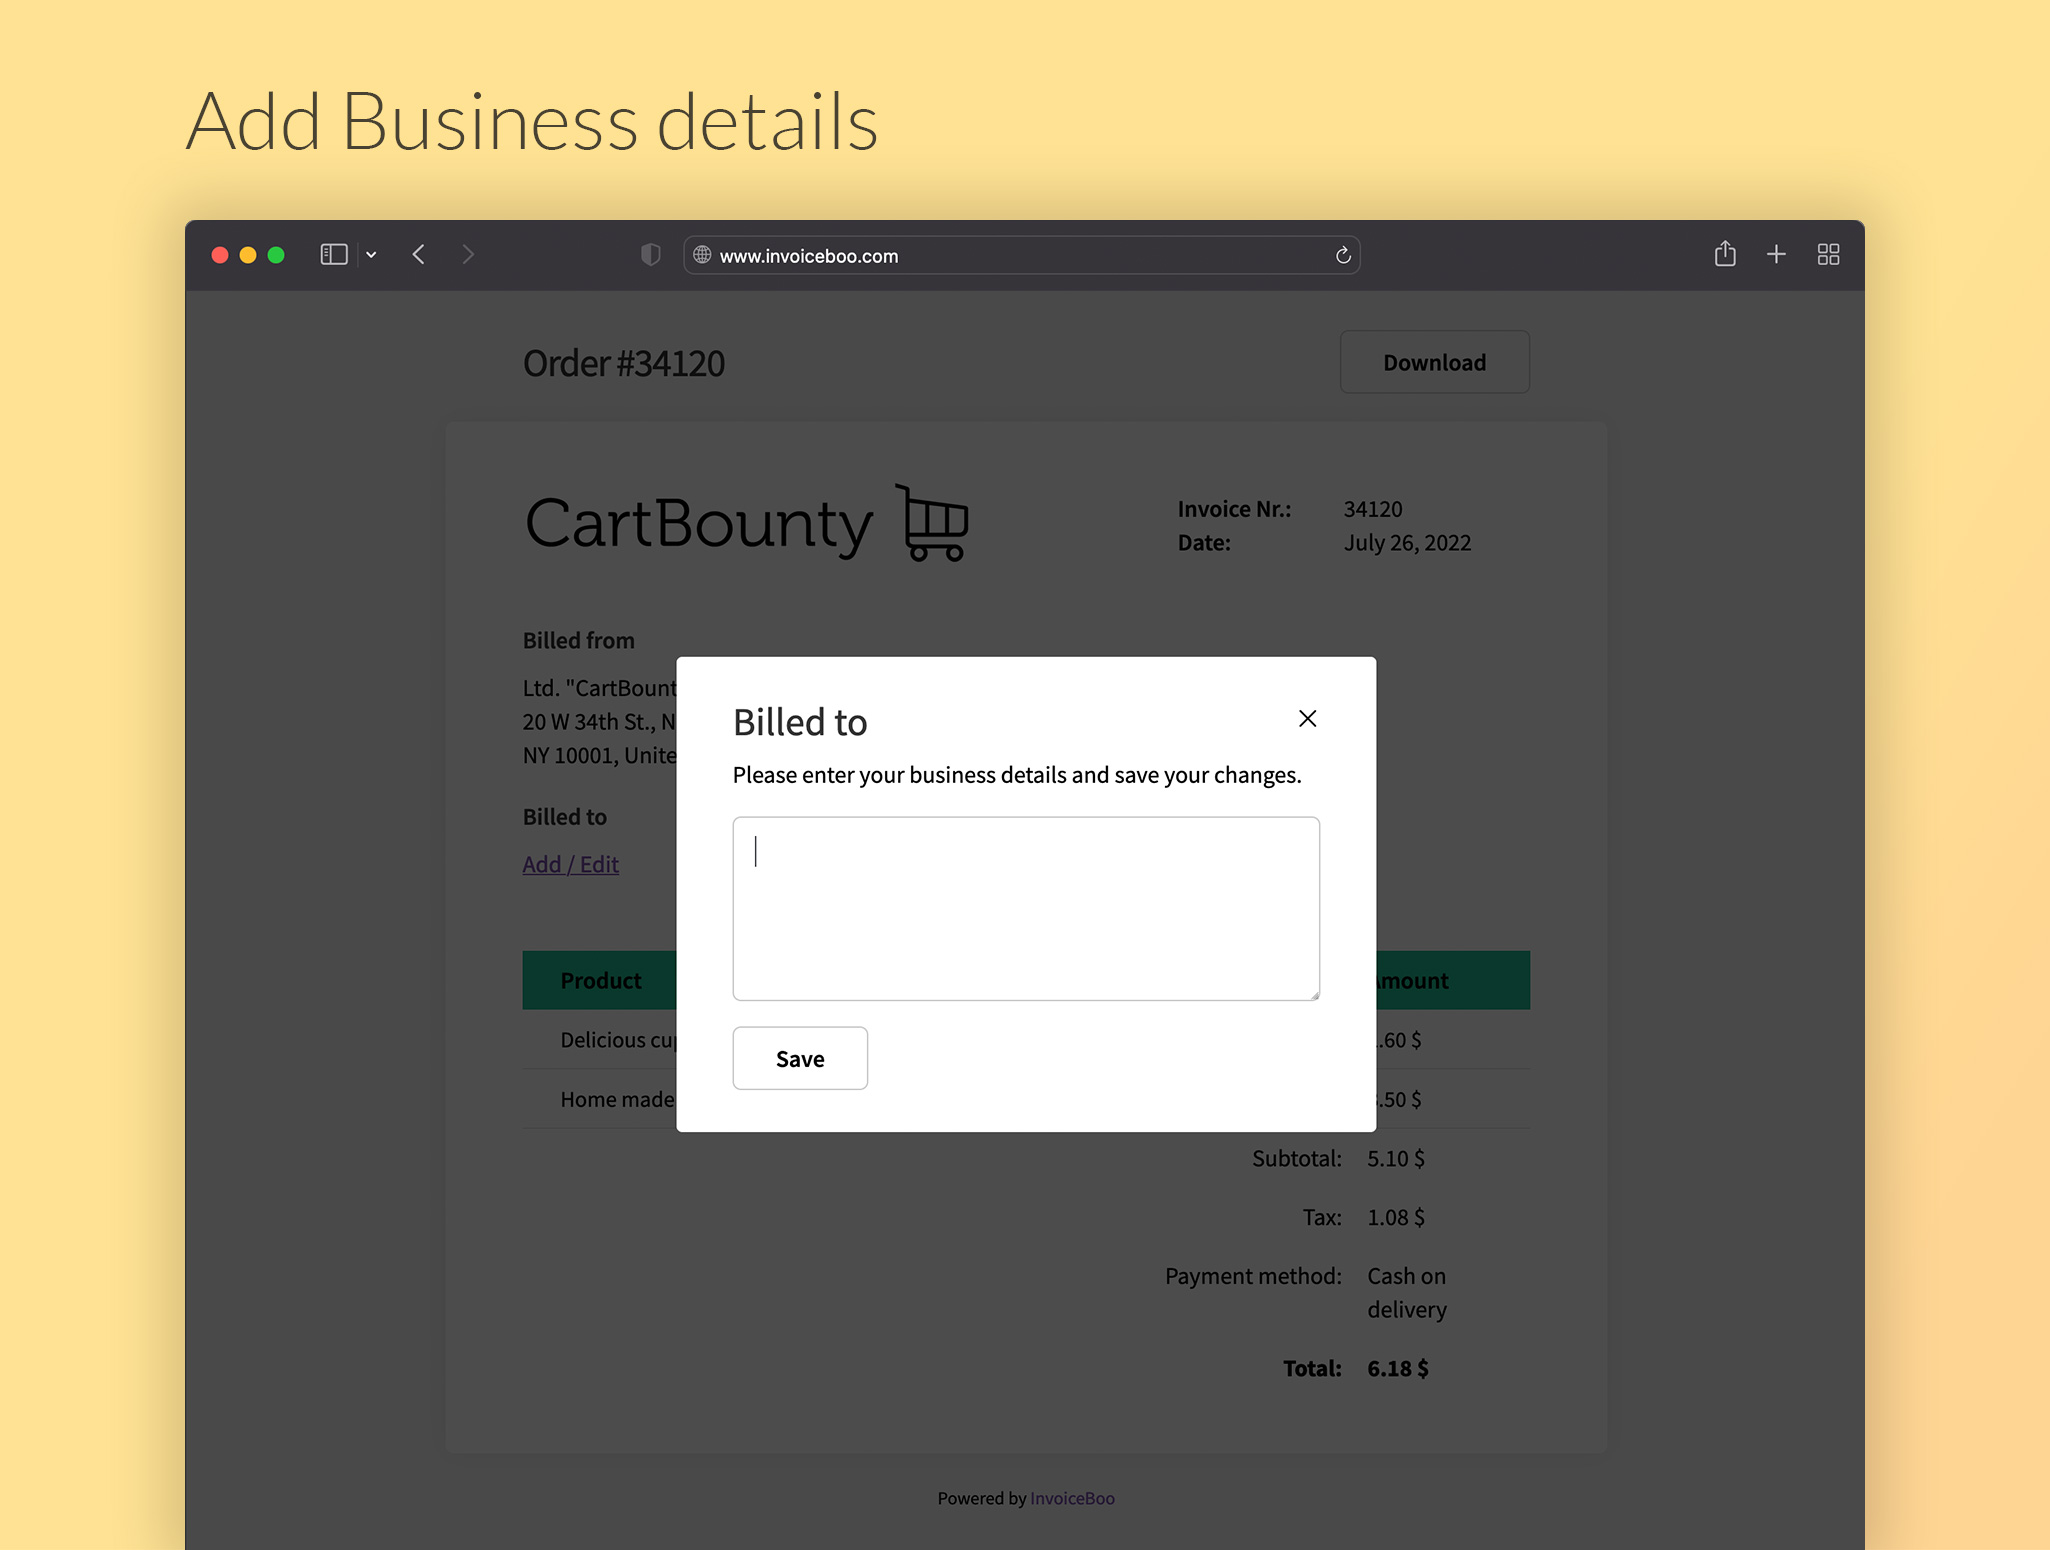This screenshot has width=2050, height=1550.
Task: Click the browser new tab plus icon
Action: (1776, 254)
